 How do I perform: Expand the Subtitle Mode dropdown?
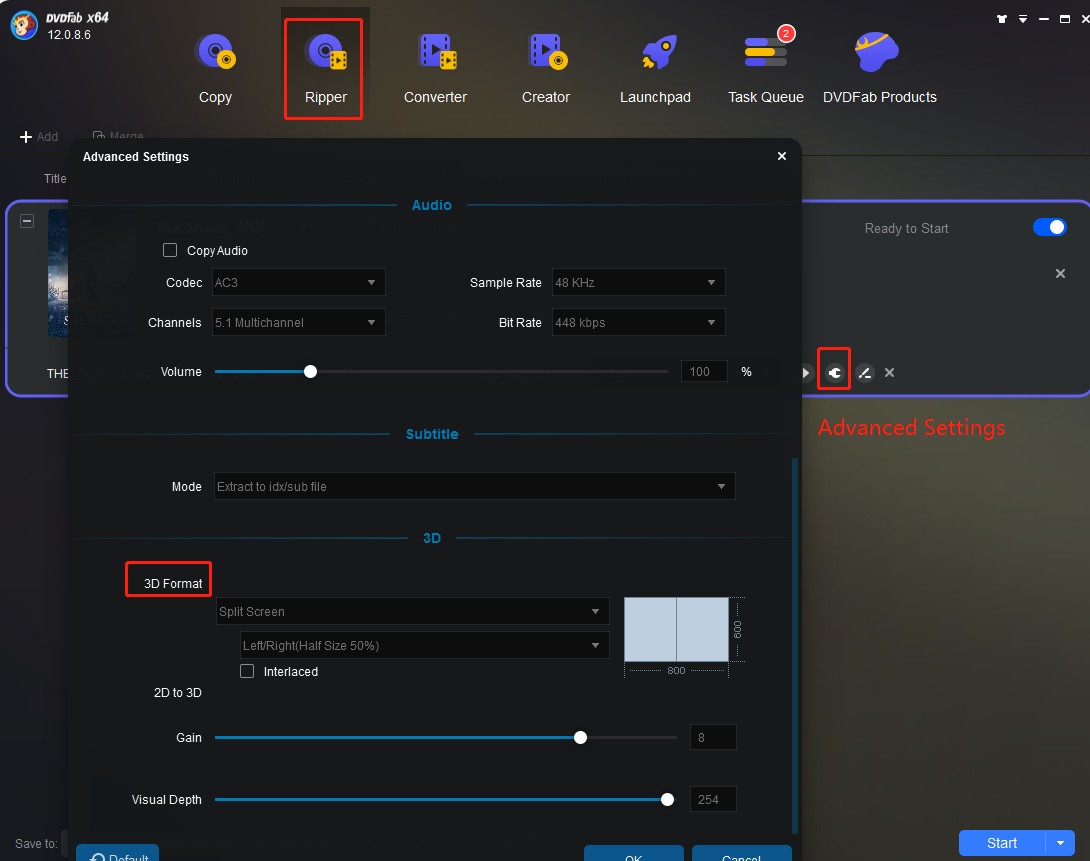(x=473, y=487)
